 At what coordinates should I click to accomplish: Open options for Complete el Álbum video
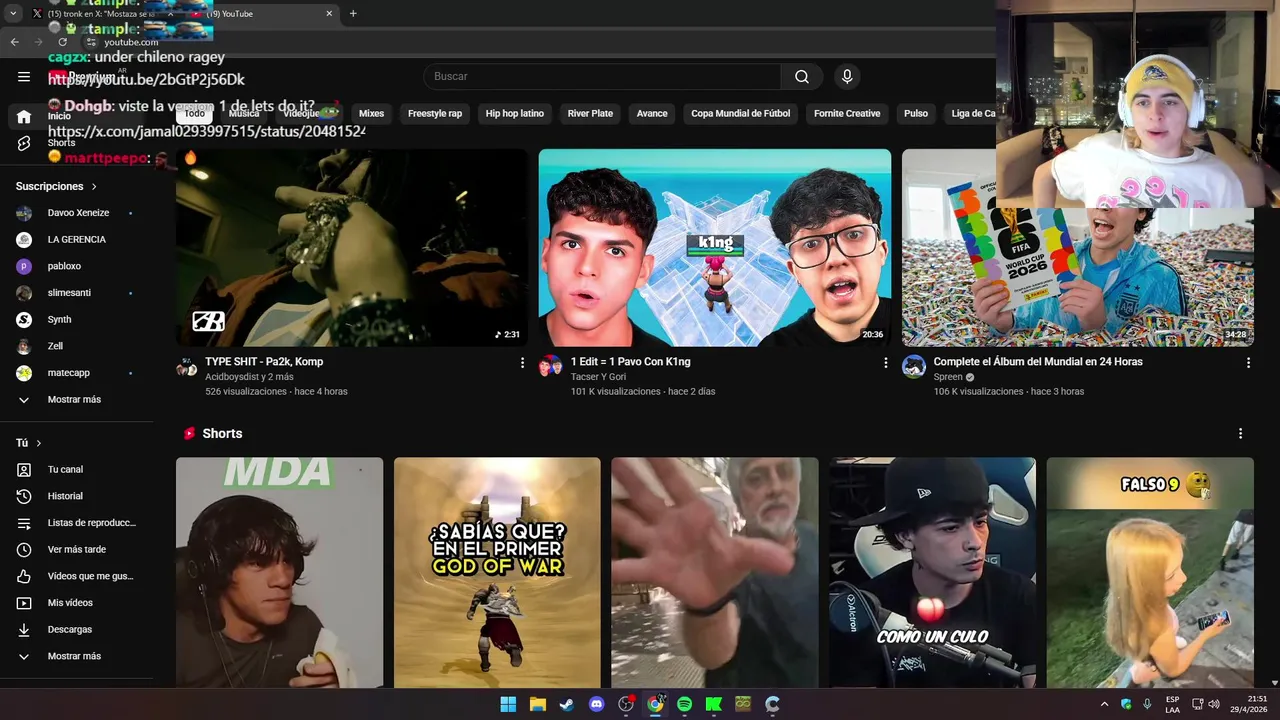(x=1248, y=363)
